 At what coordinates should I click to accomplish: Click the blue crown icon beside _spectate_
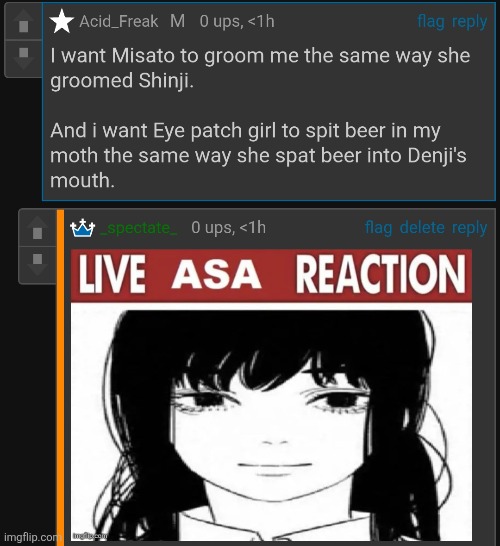pyautogui.click(x=83, y=228)
